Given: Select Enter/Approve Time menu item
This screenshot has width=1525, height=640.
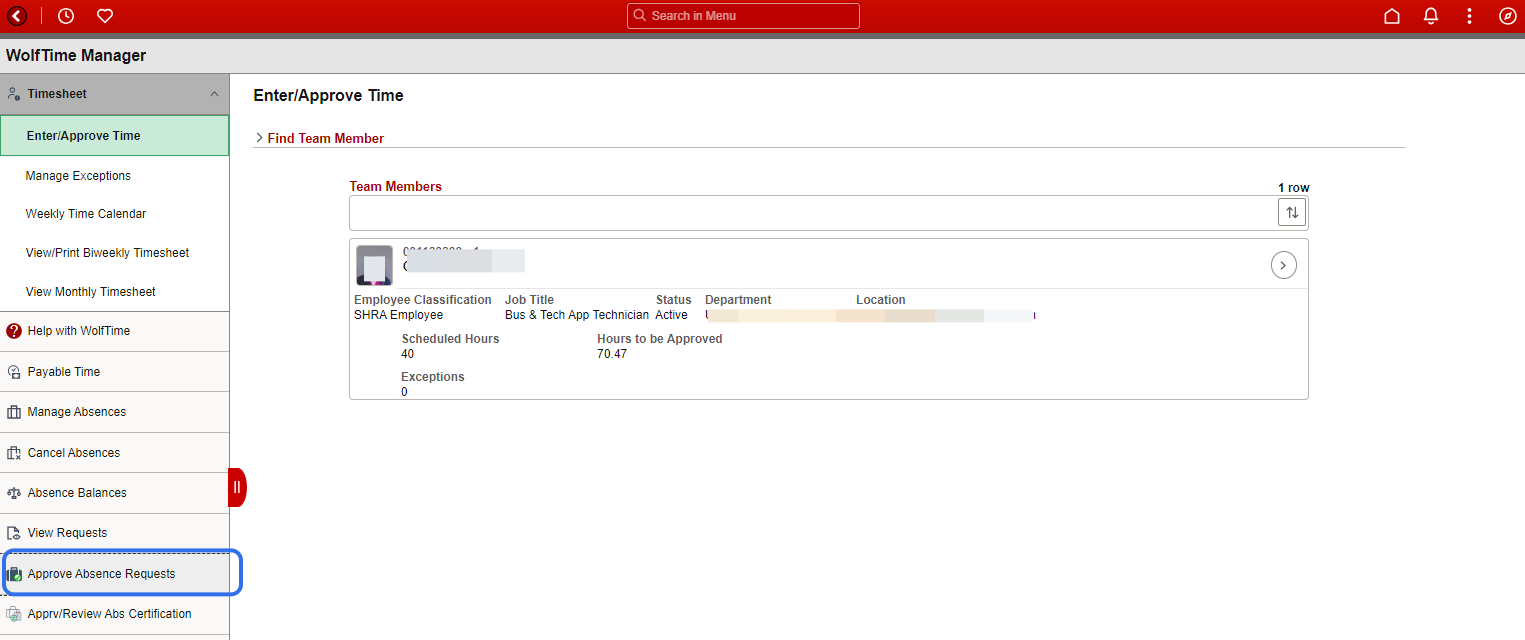Looking at the screenshot, I should point(115,136).
